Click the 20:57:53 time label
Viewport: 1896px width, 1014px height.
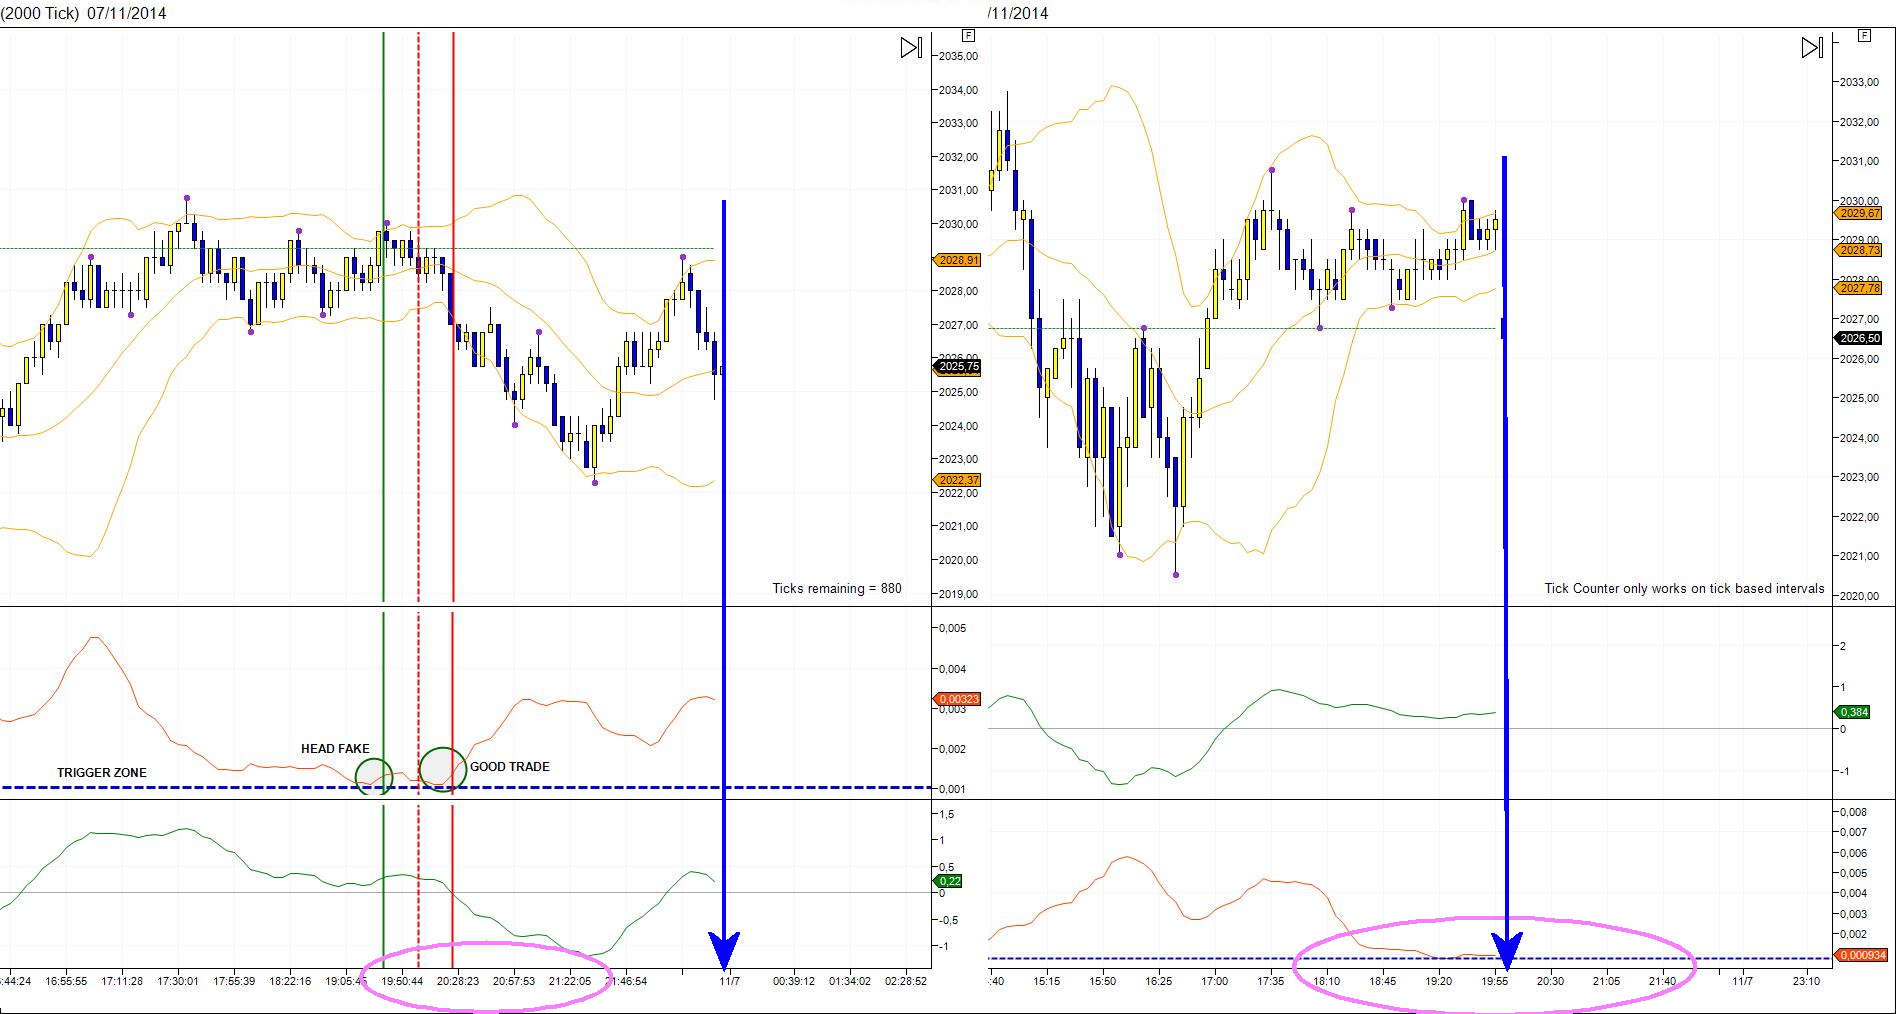pos(514,981)
